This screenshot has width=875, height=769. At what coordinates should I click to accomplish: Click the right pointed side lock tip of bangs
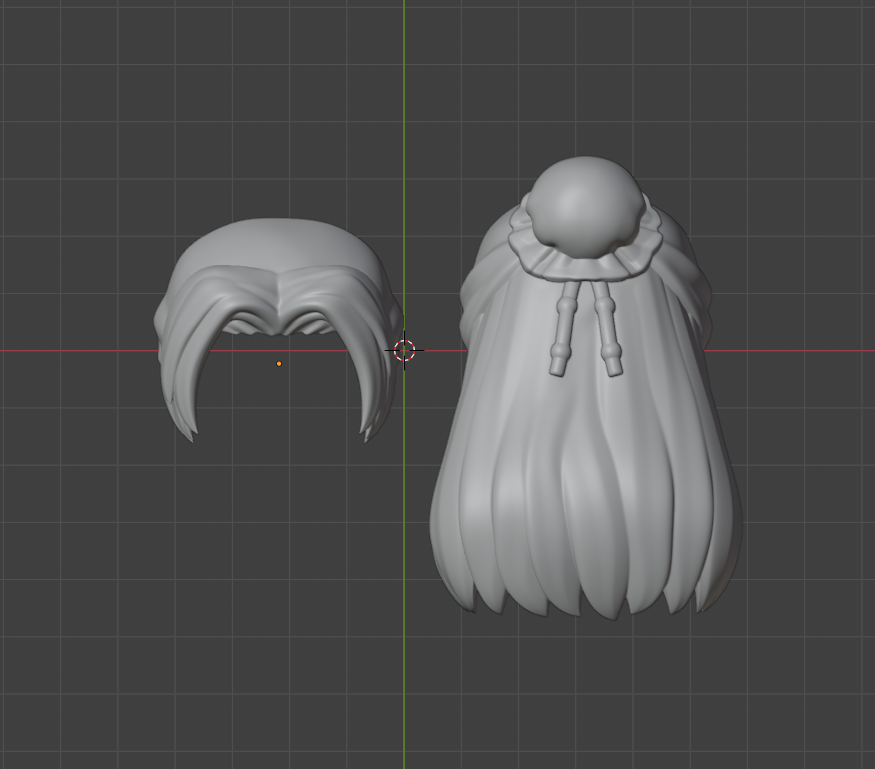[368, 430]
